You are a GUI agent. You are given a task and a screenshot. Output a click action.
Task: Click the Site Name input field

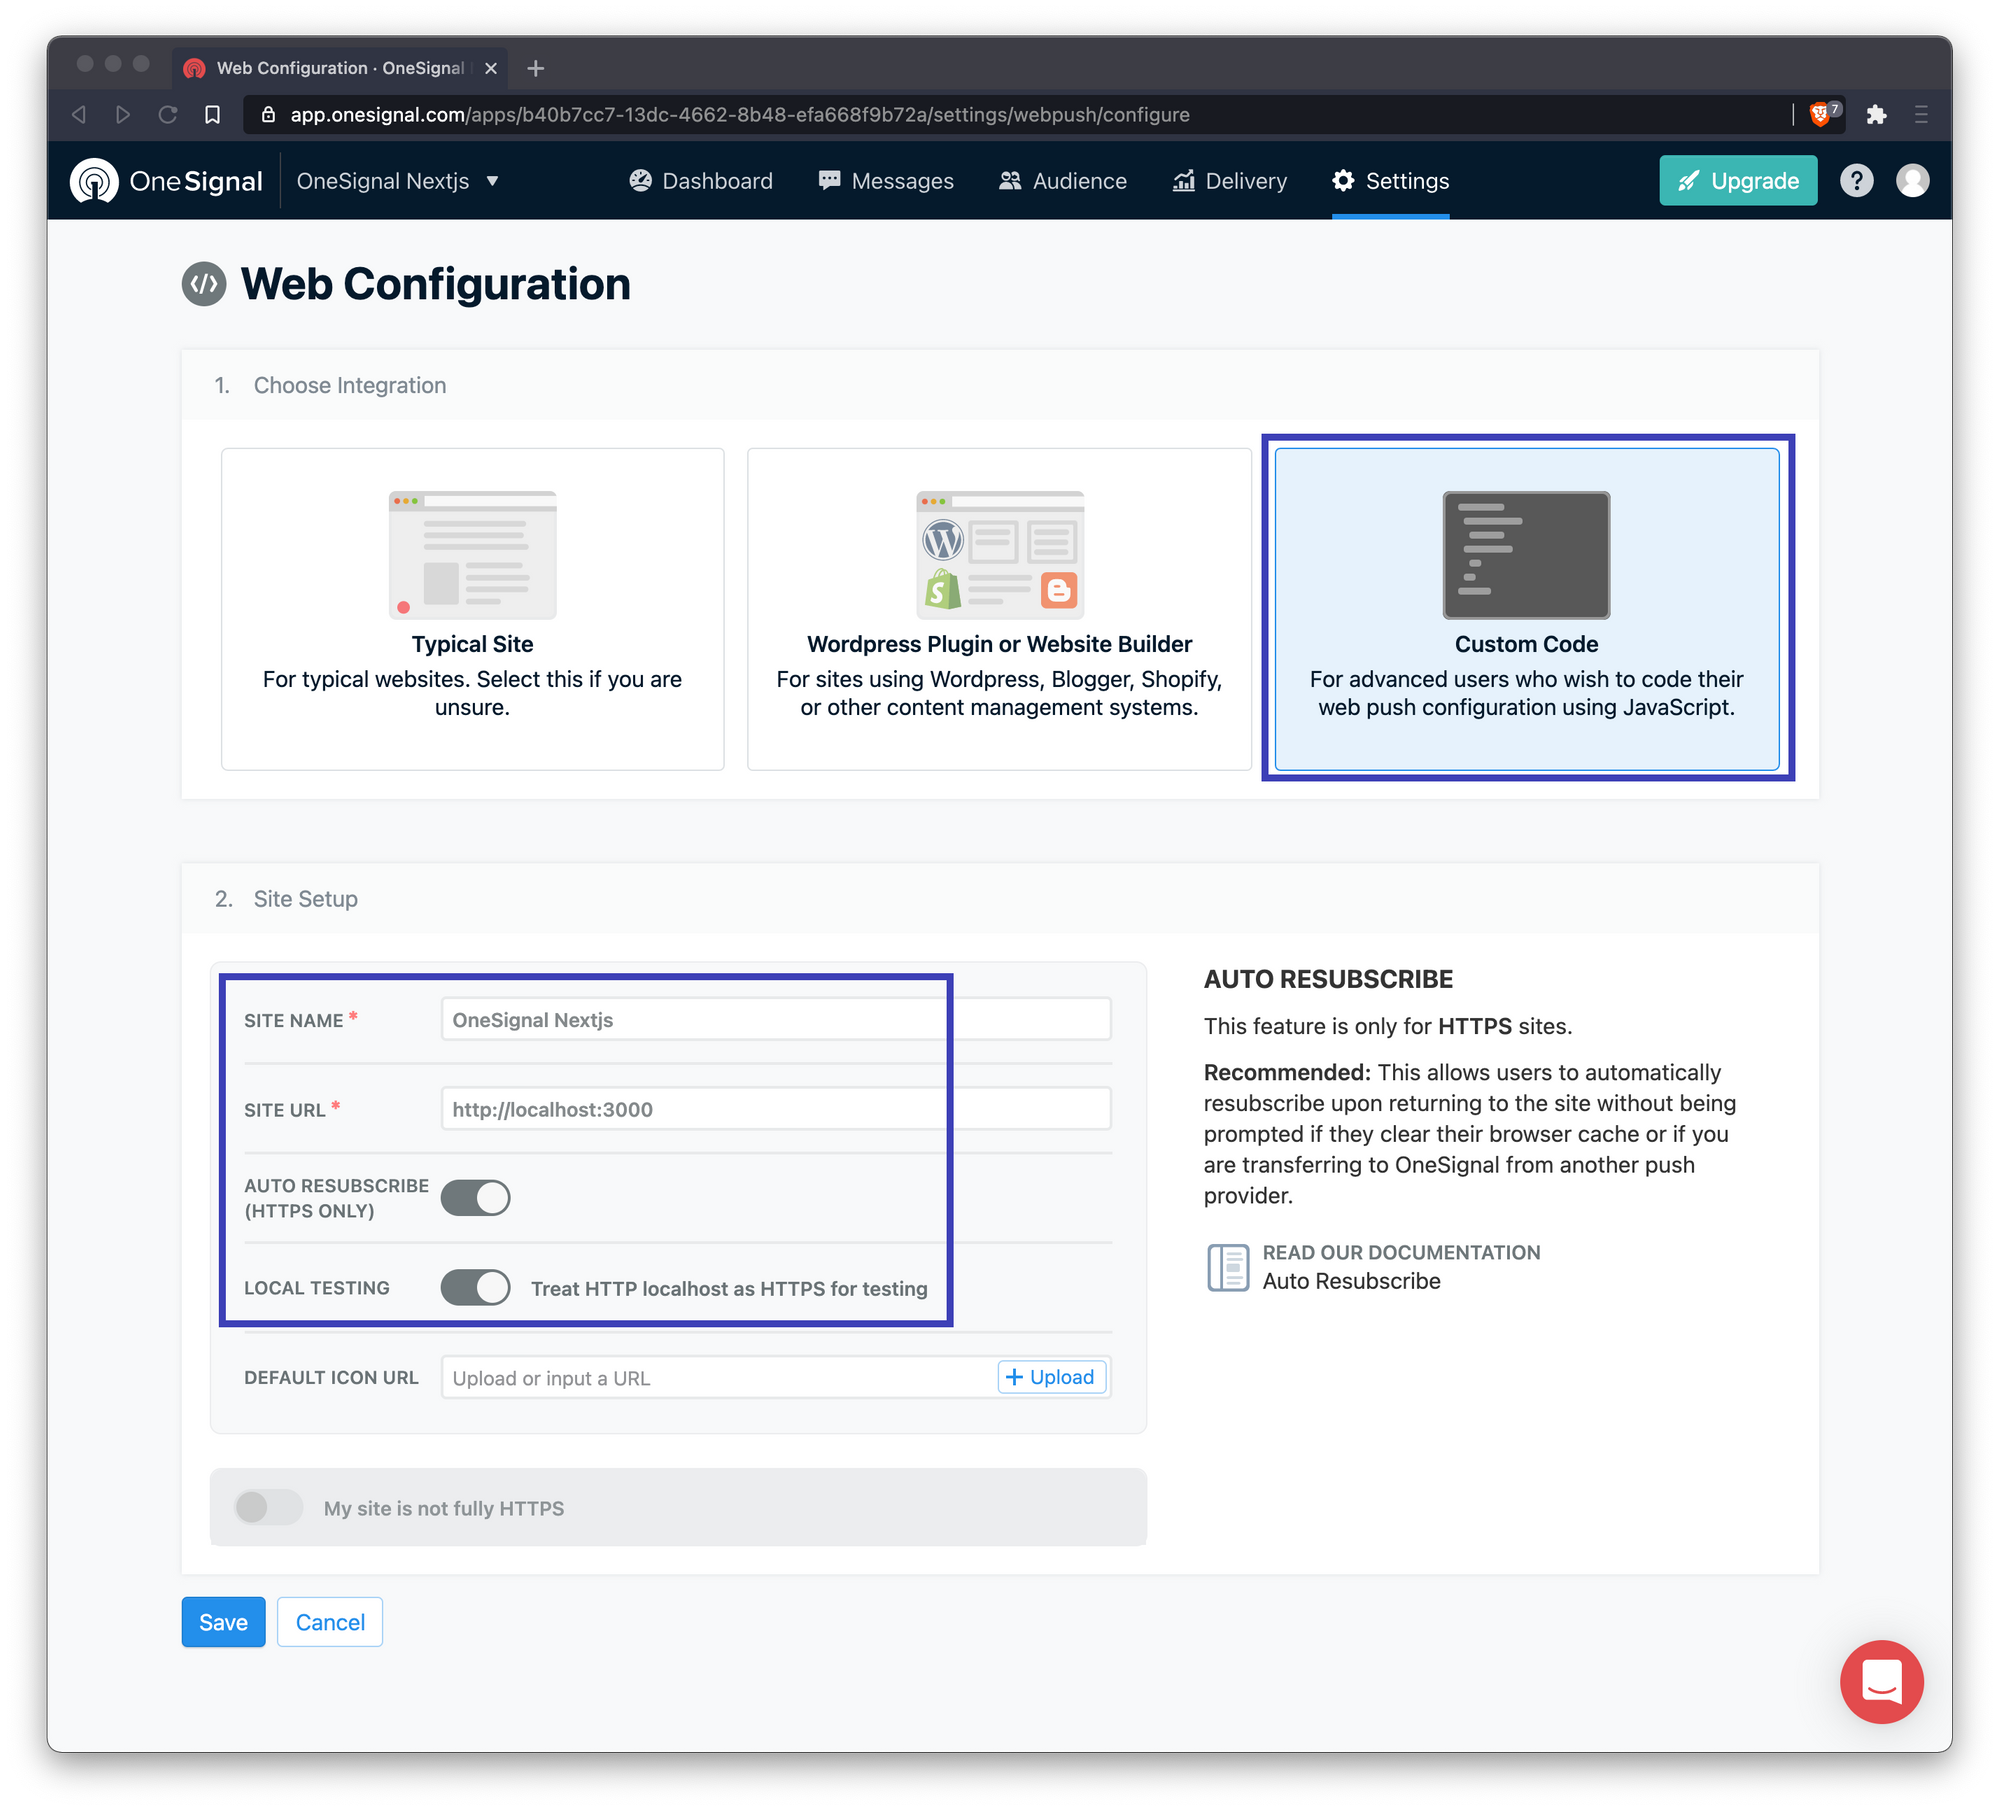pyautogui.click(x=776, y=1020)
